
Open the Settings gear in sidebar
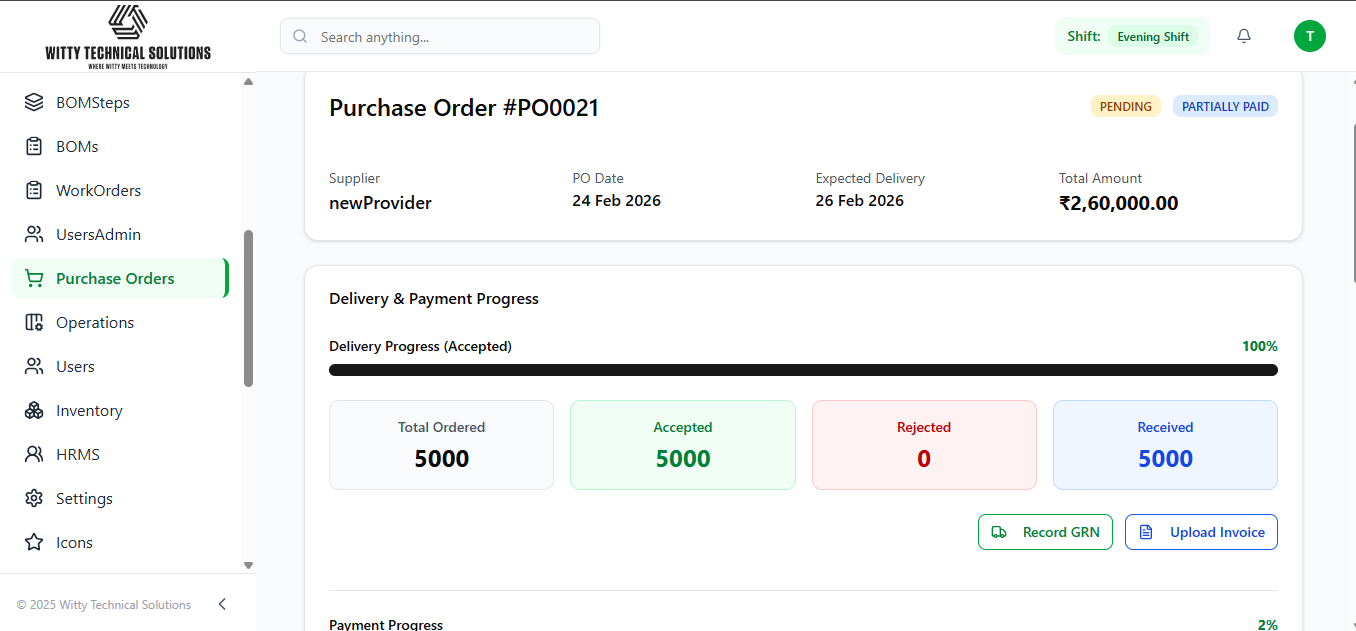pyautogui.click(x=34, y=498)
